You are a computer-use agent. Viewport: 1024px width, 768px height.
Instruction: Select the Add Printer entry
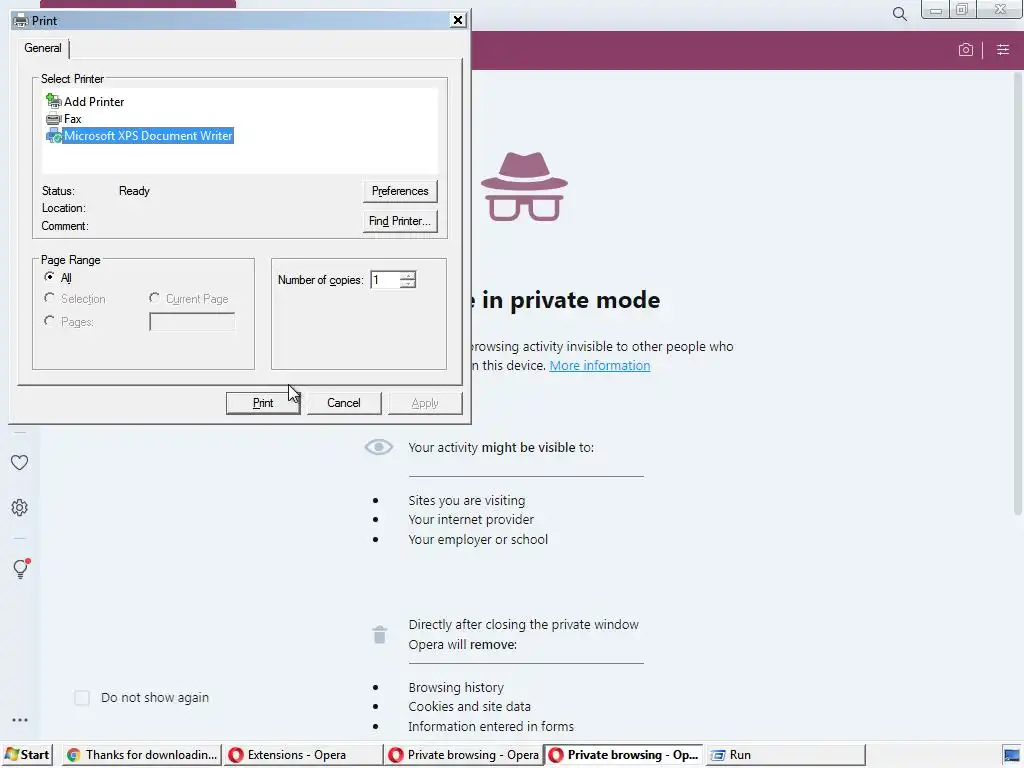[85, 101]
